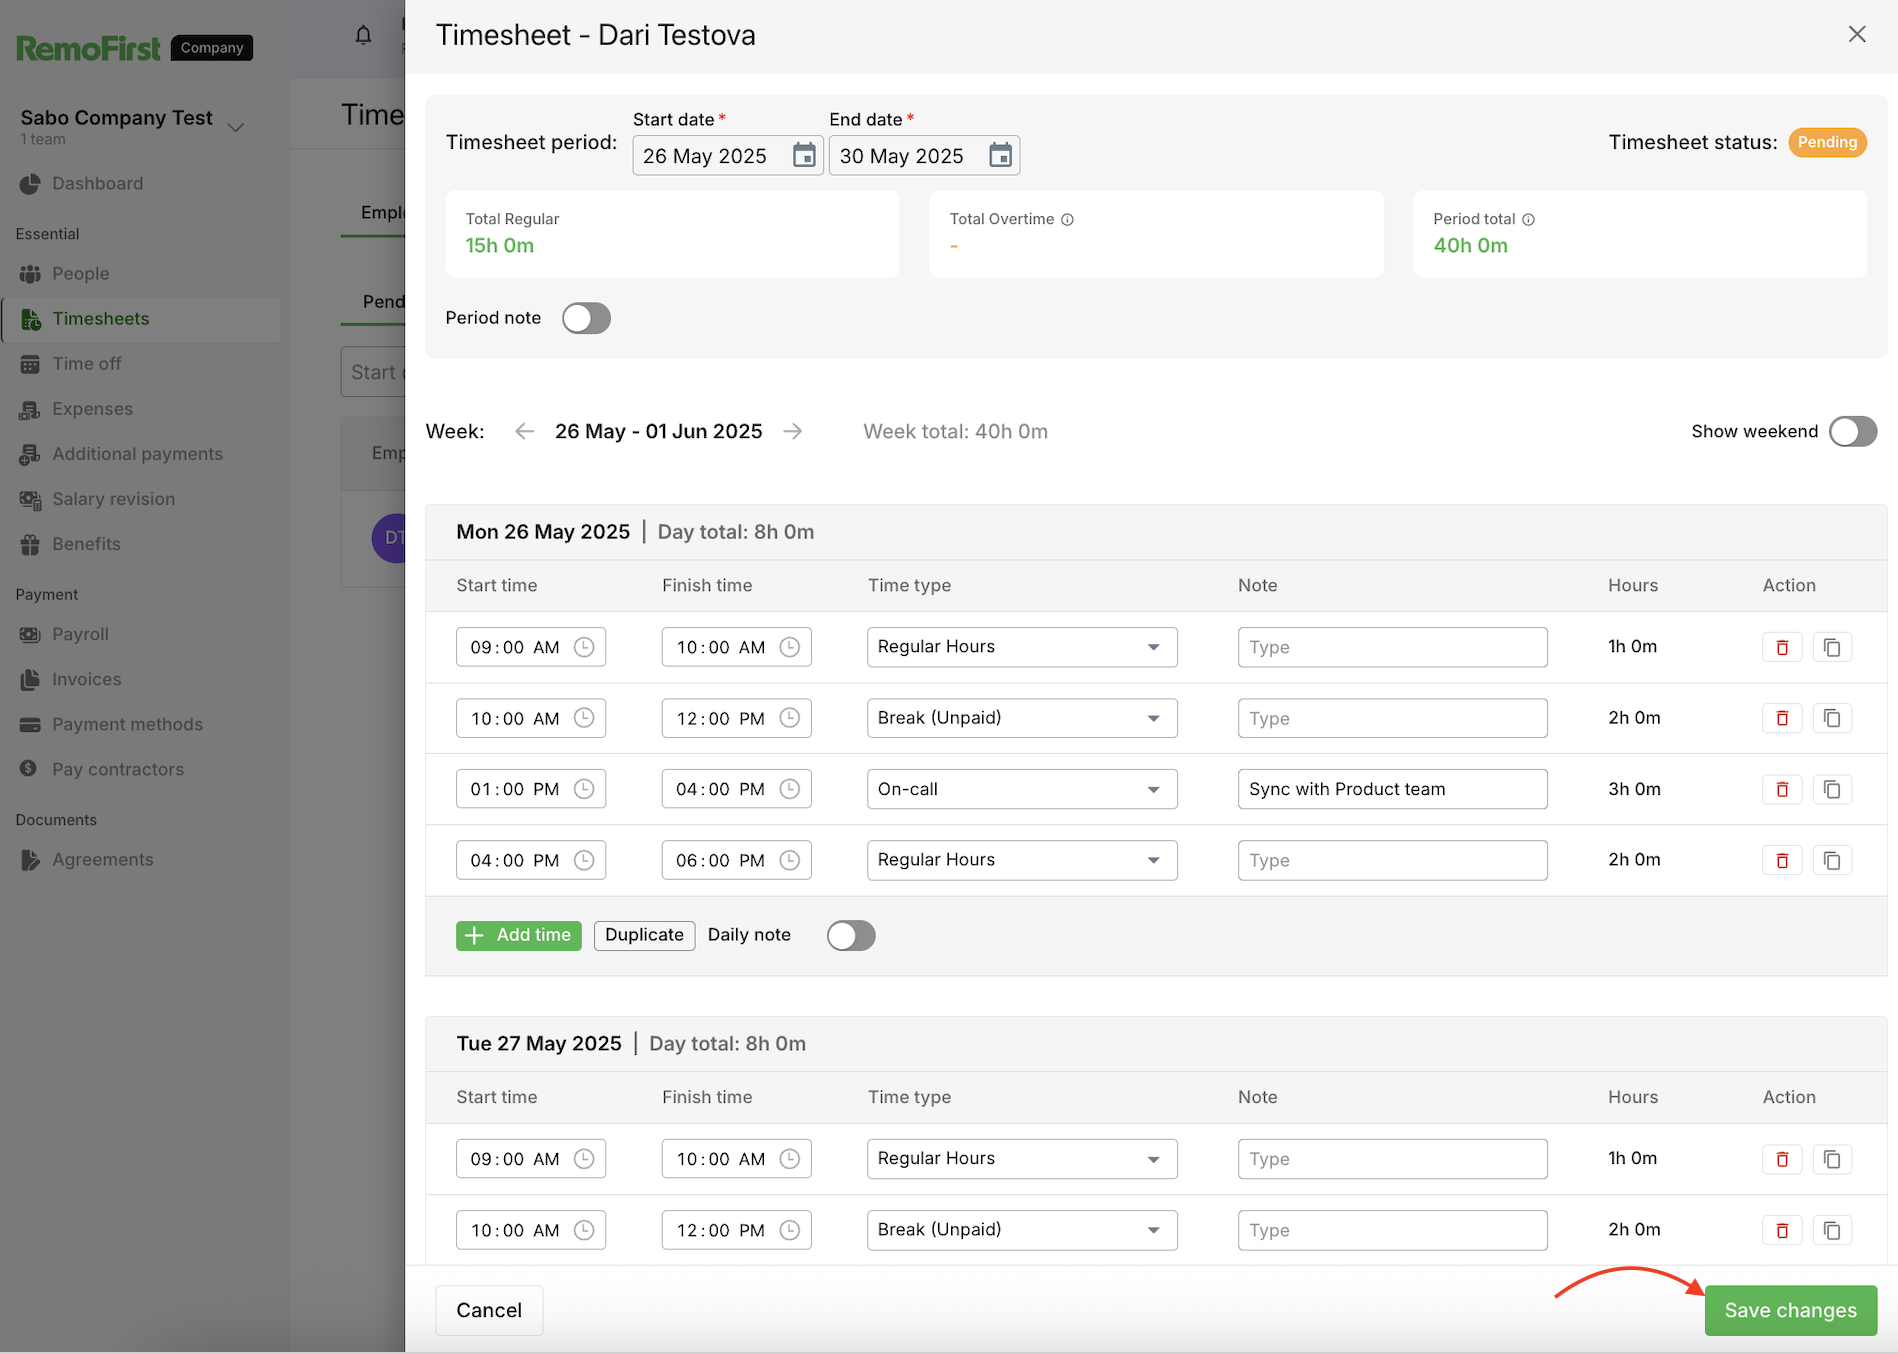1898x1354 pixels.
Task: Turn on Show weekend toggle
Action: (1852, 431)
